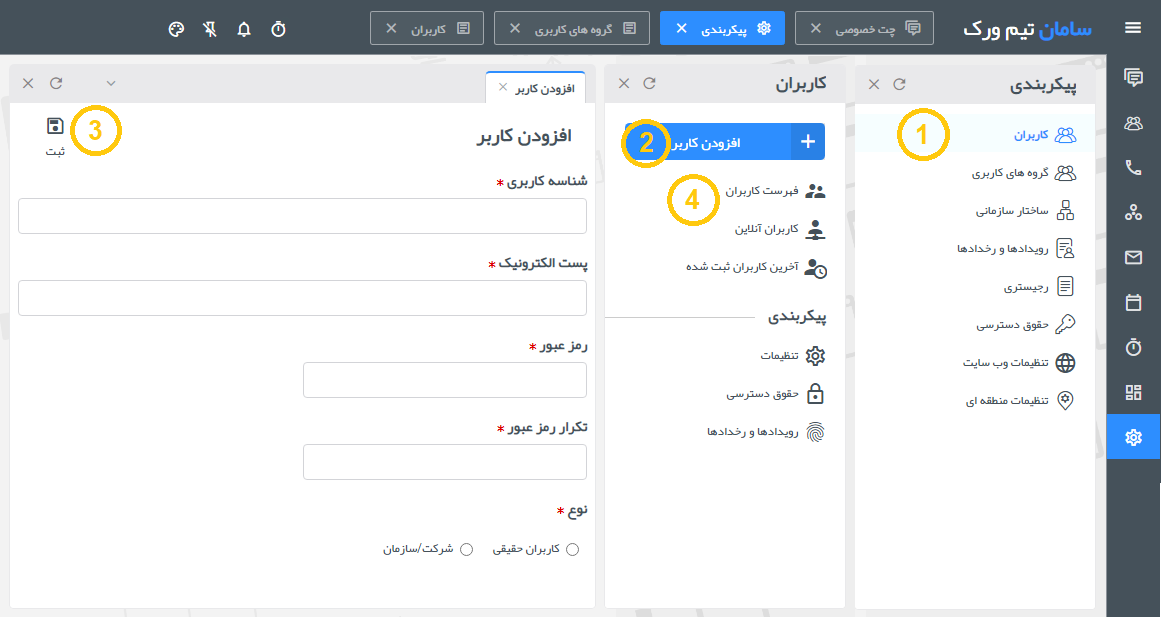Focus the تکرار رمز عبور field
Viewport: 1162px width, 617px height.
coord(445,462)
